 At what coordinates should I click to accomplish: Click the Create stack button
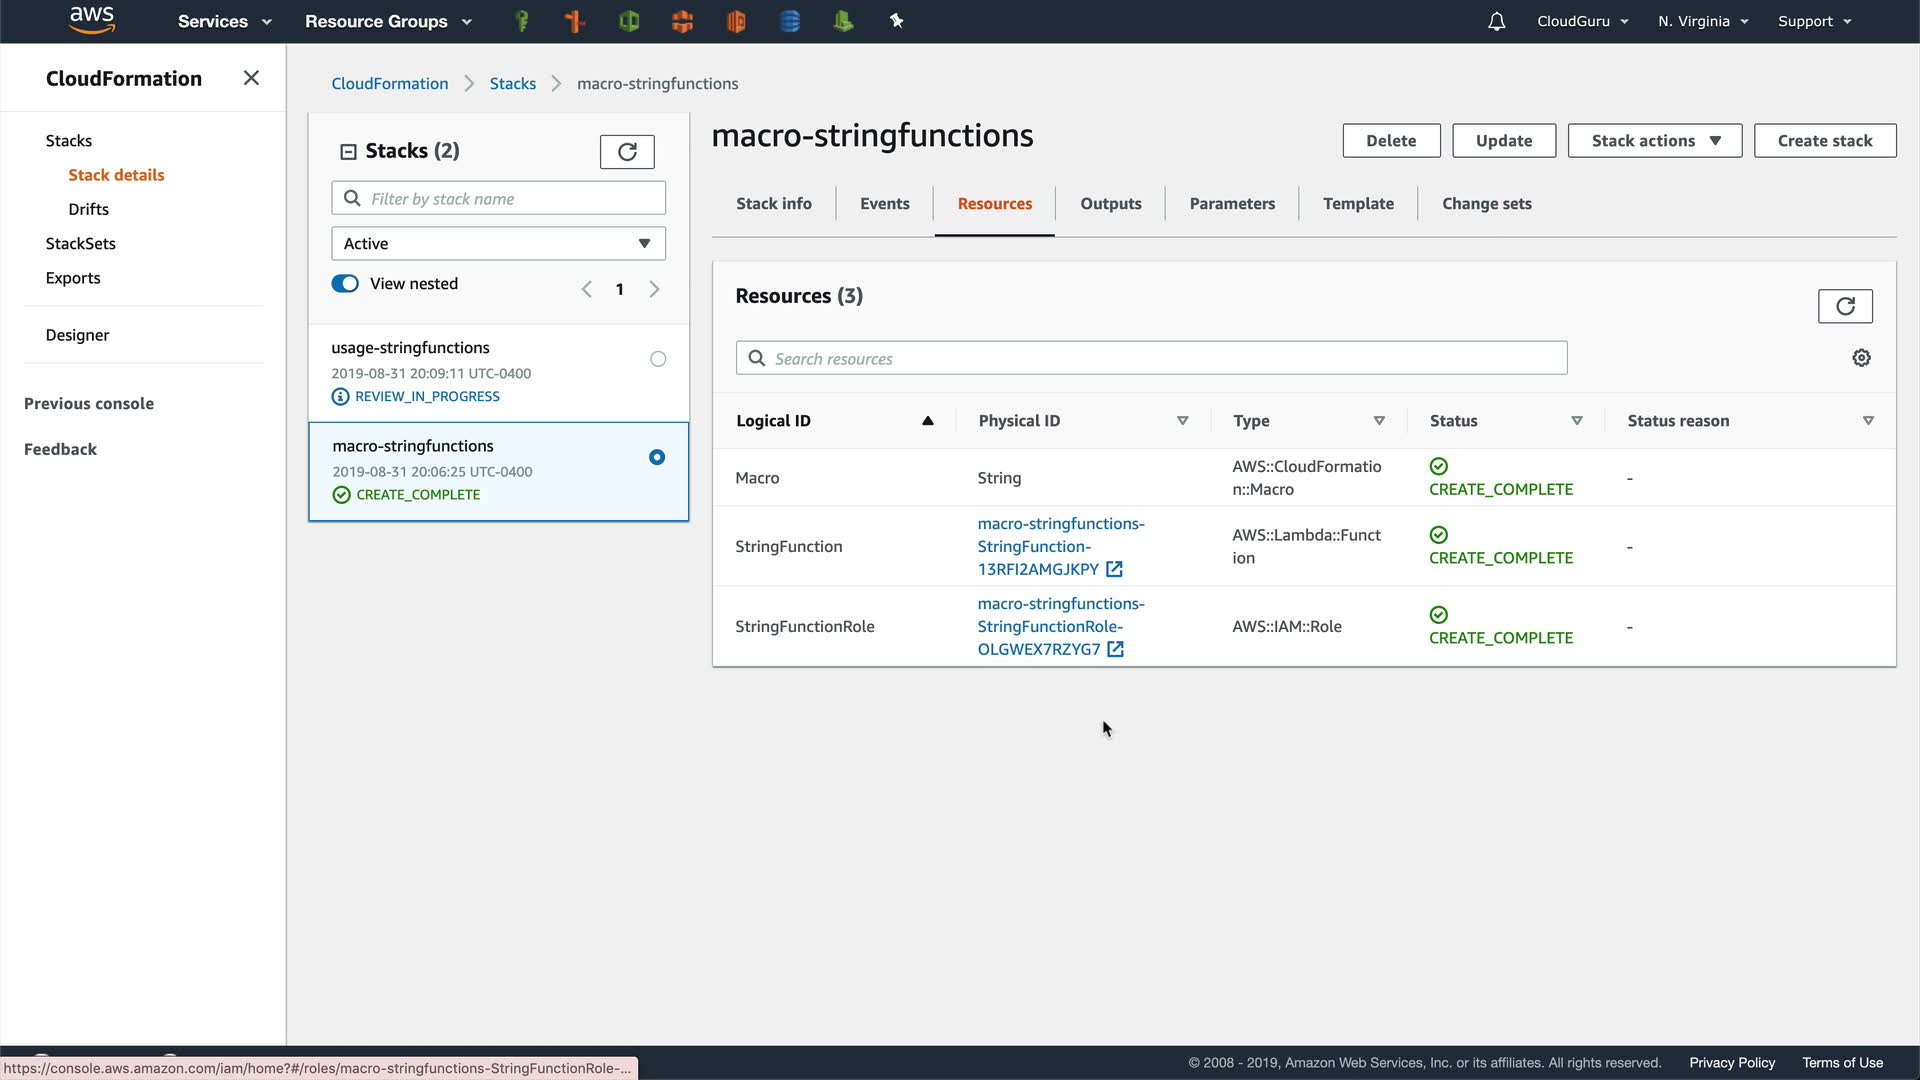coord(1824,141)
